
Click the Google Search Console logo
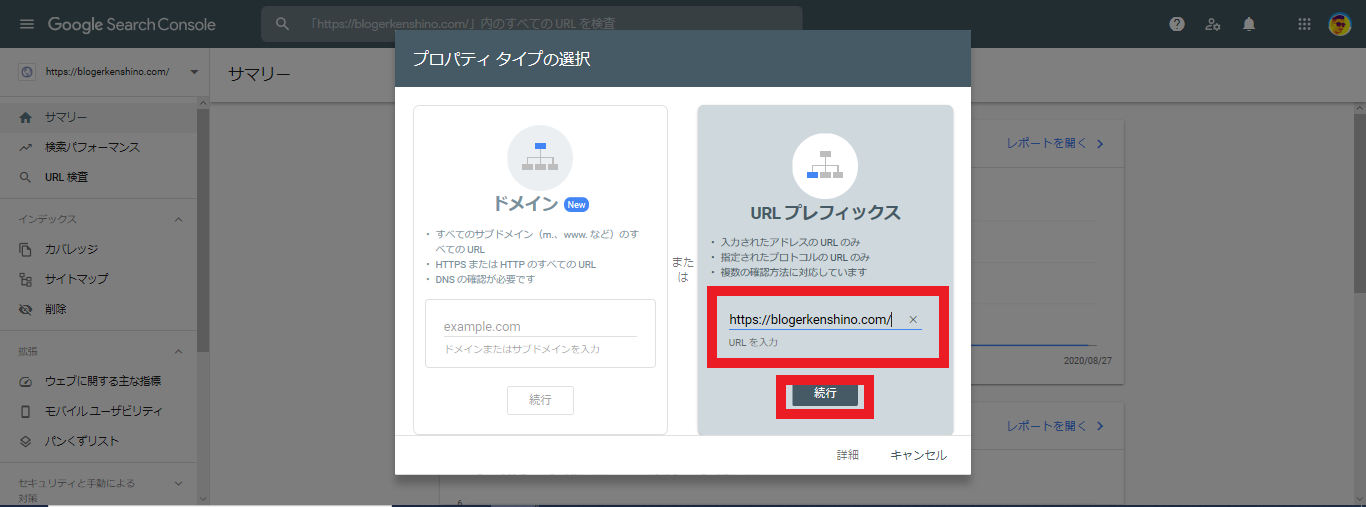click(132, 24)
